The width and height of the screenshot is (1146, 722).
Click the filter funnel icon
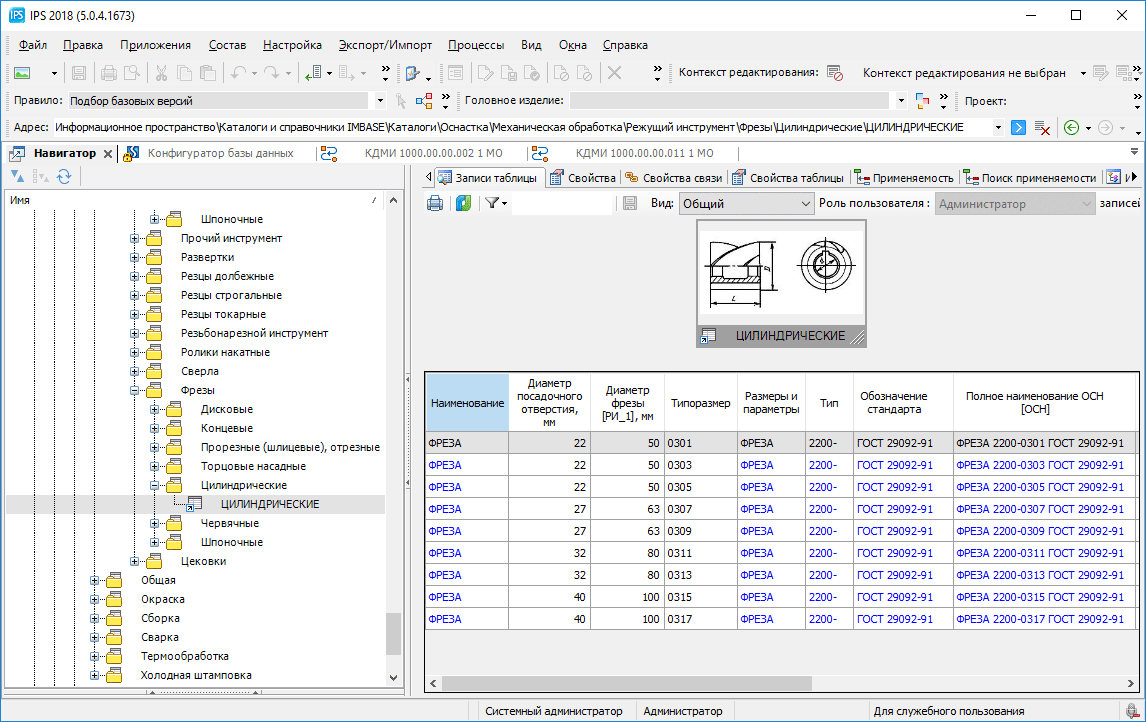492,204
